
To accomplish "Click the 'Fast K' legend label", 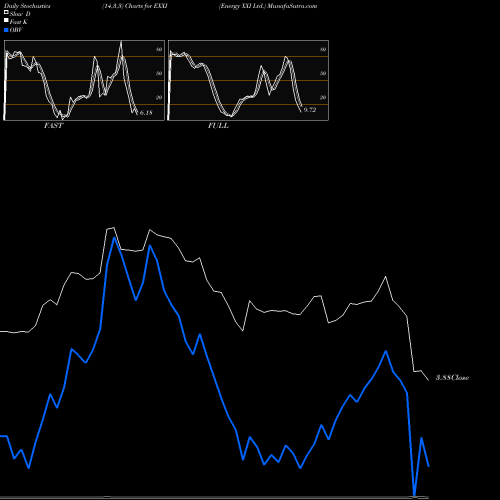I will coord(19,22).
